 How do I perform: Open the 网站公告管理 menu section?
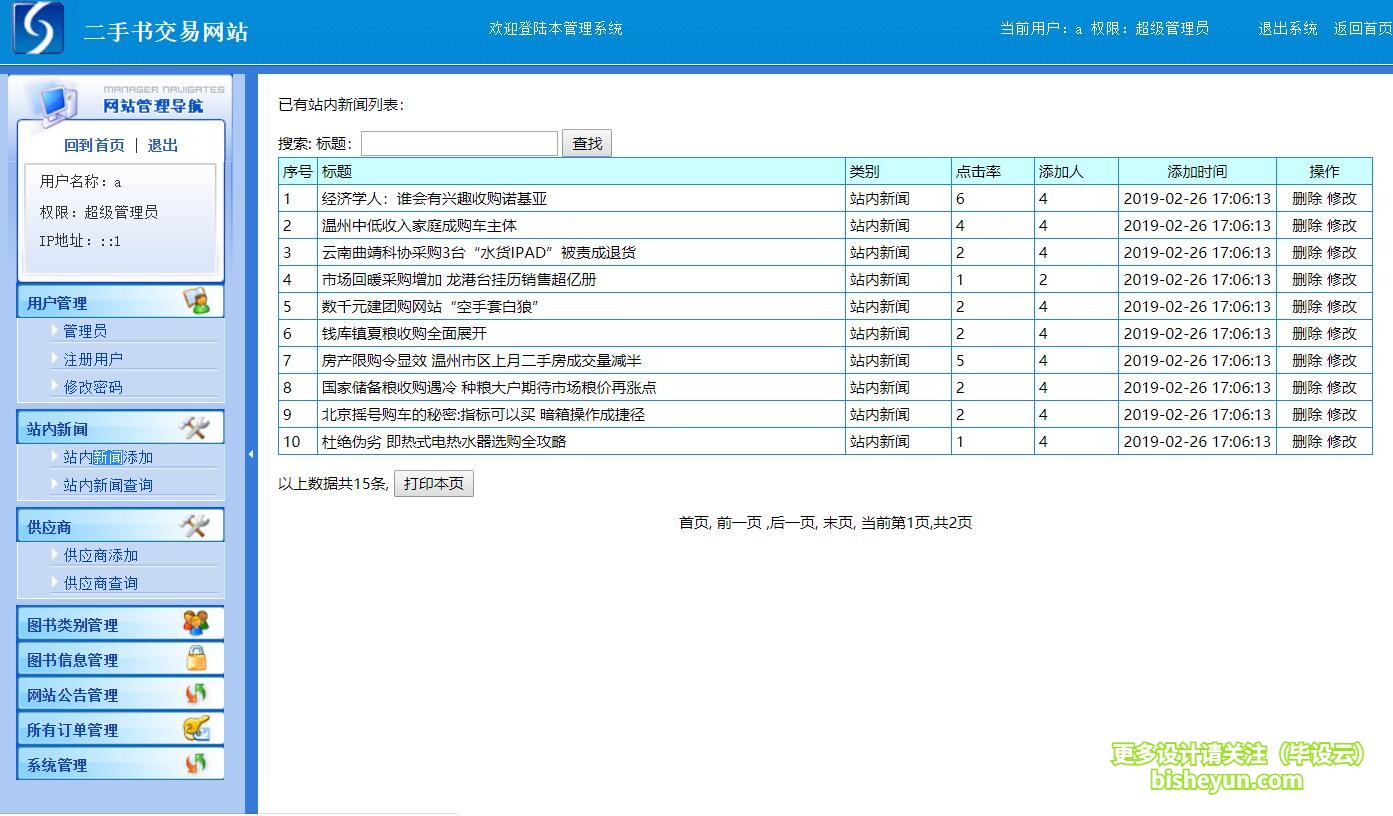120,694
